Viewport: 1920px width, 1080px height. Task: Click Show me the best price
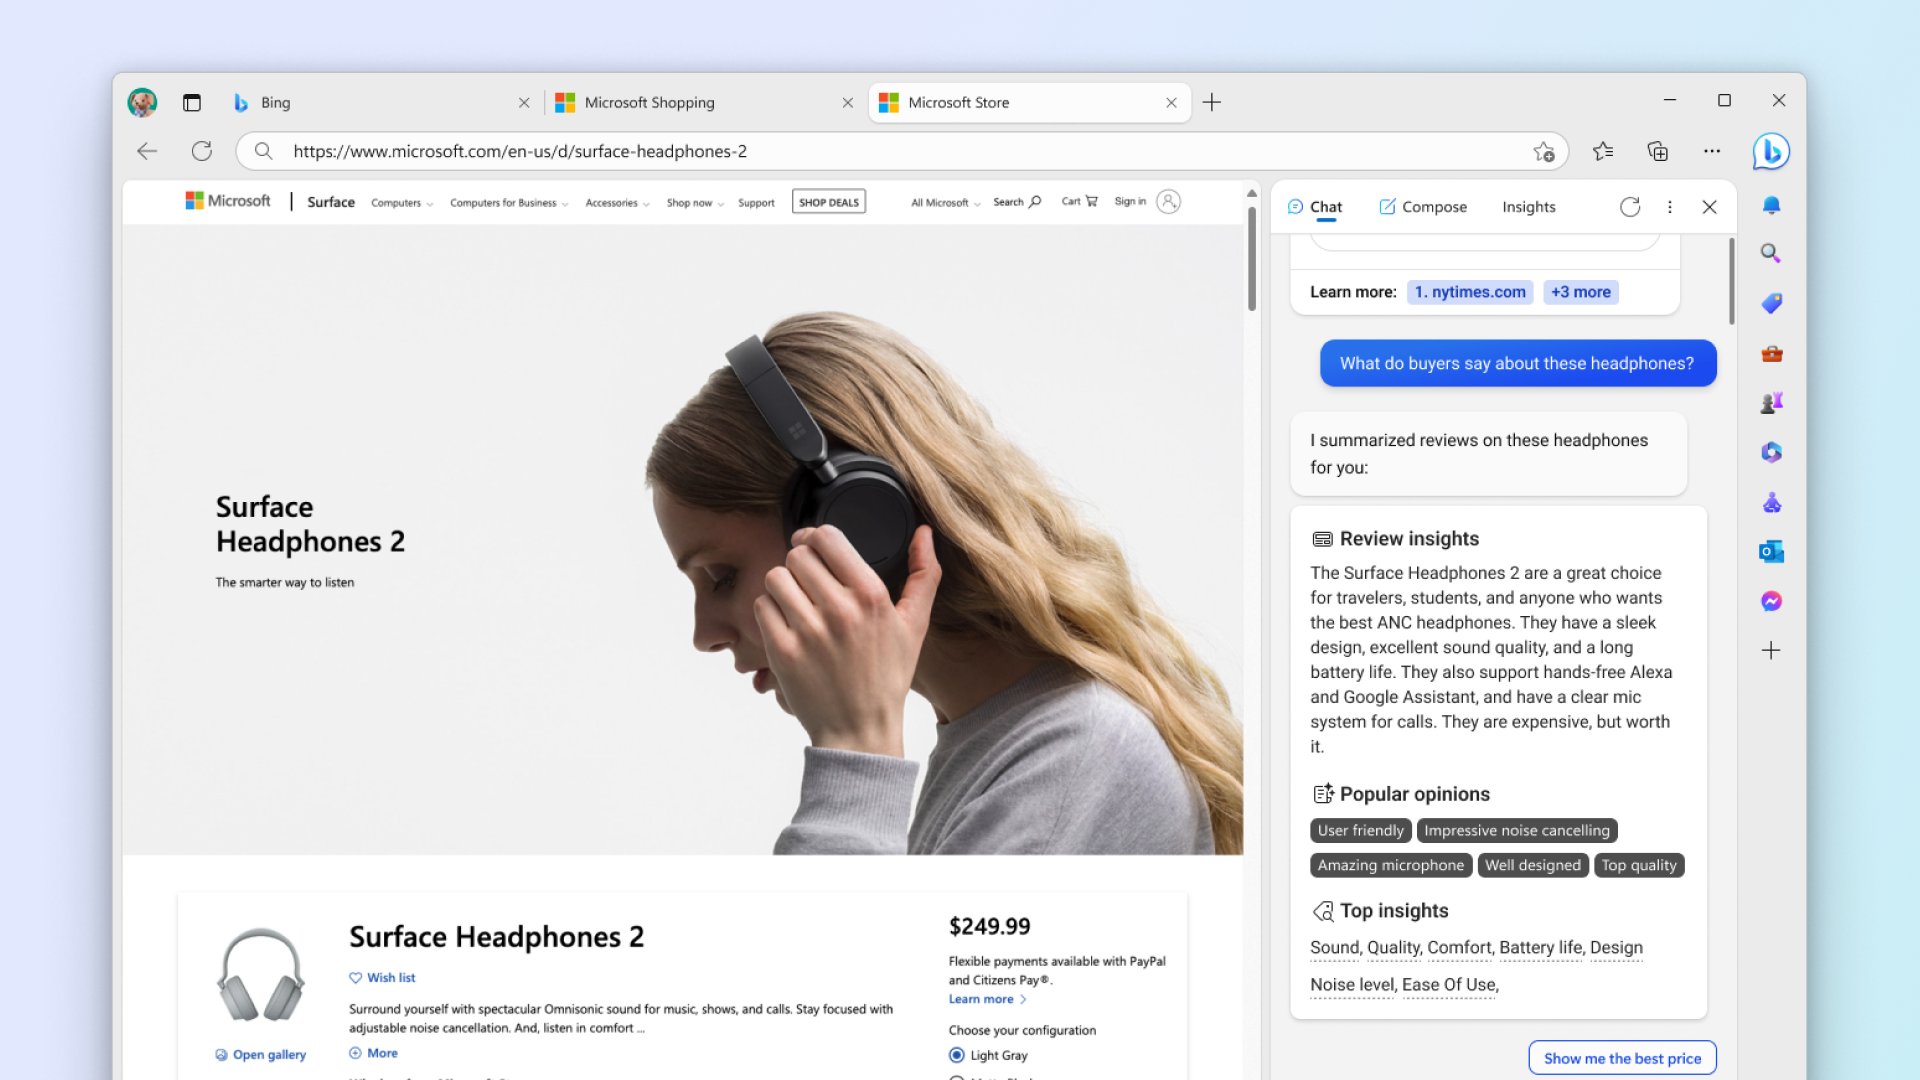[x=1622, y=1057]
